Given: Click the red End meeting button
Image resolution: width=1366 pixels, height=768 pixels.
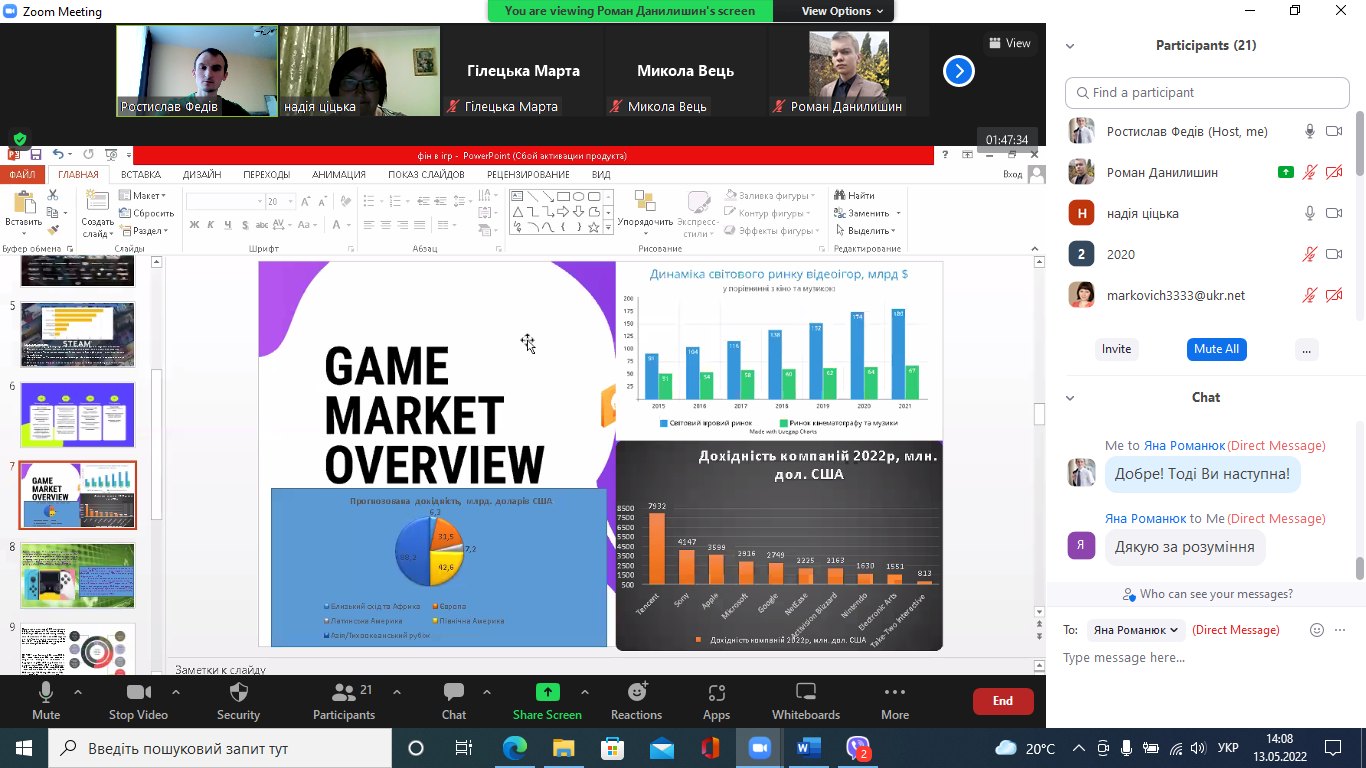Looking at the screenshot, I should [1002, 701].
